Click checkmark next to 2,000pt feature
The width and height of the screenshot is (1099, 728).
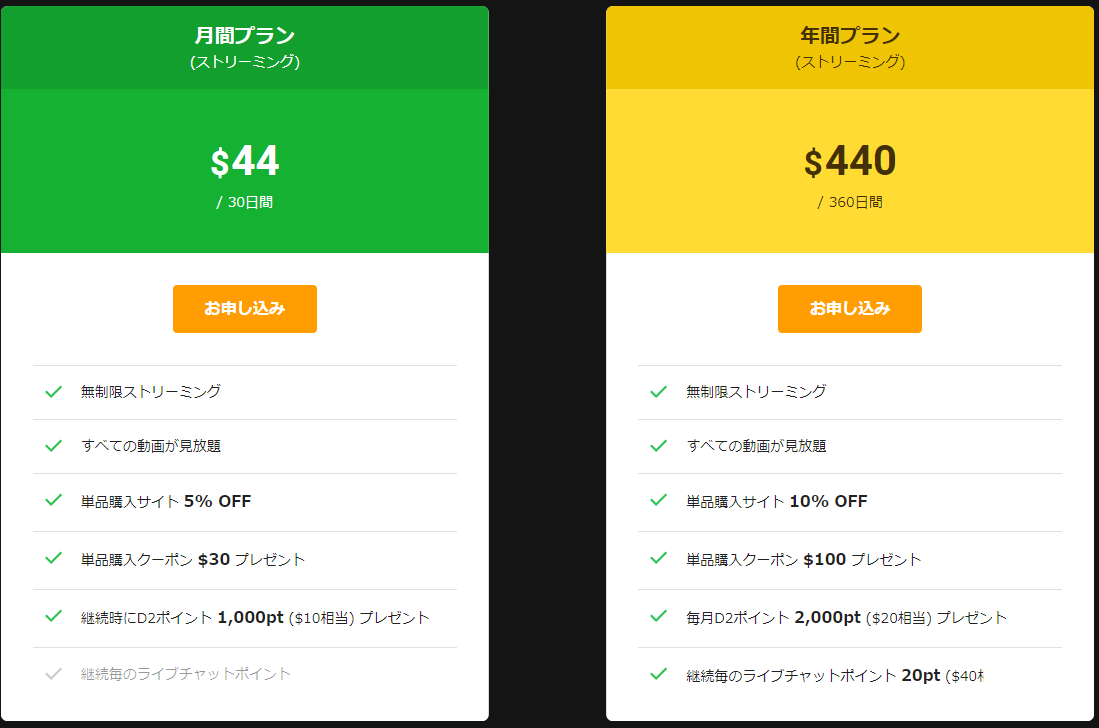pos(658,616)
